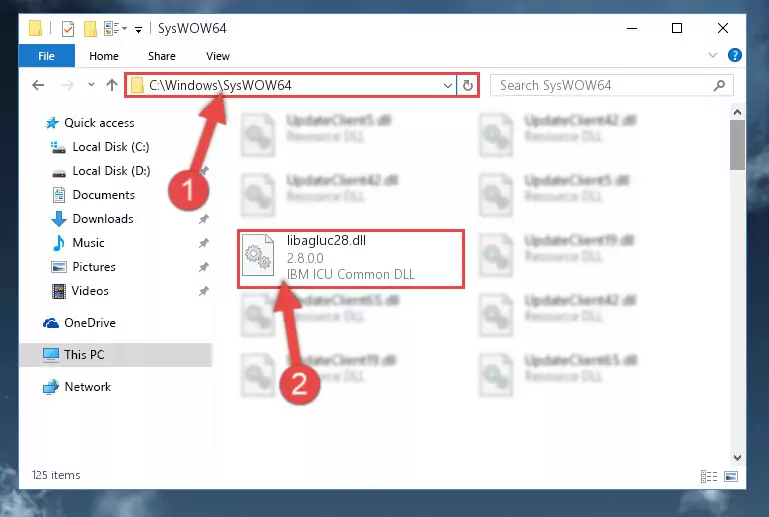Click the scroll up arrow

pyautogui.click(x=737, y=112)
